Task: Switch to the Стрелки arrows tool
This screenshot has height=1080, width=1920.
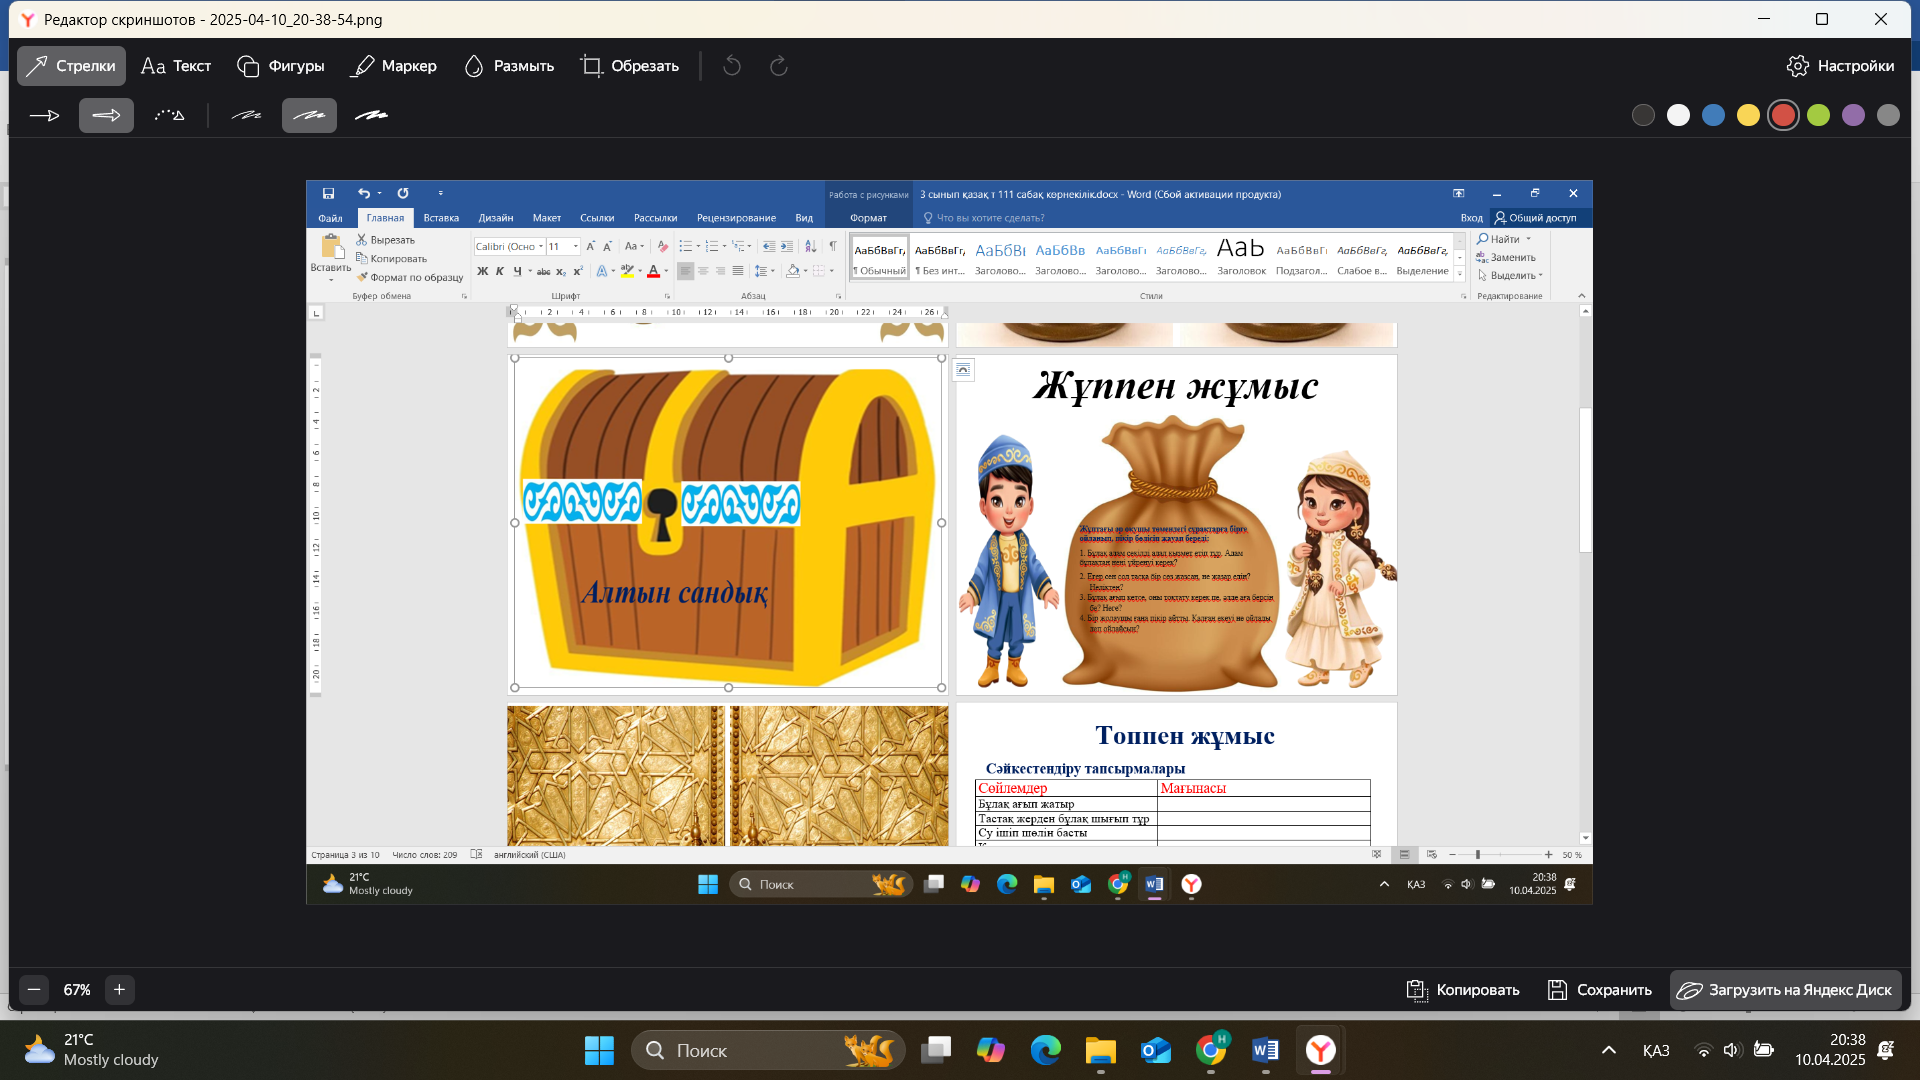Action: click(71, 66)
